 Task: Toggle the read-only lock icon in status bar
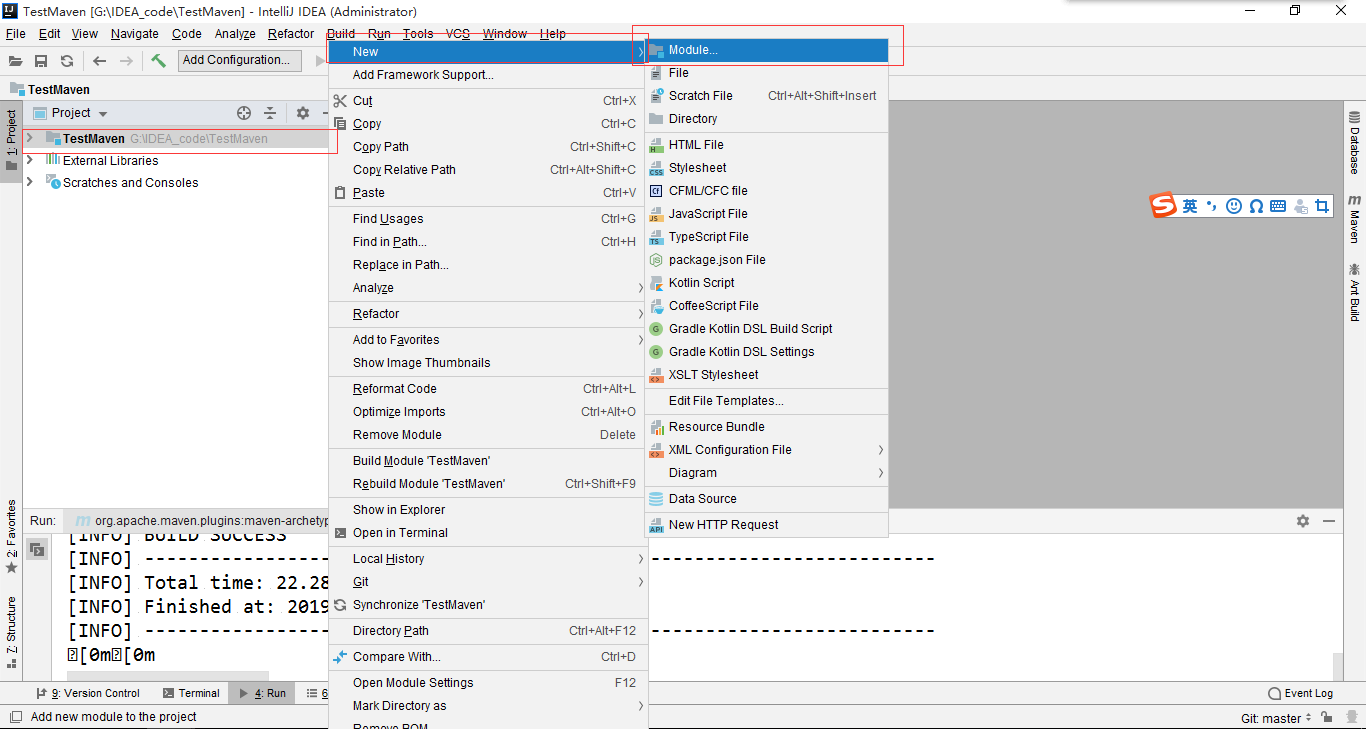(1326, 717)
